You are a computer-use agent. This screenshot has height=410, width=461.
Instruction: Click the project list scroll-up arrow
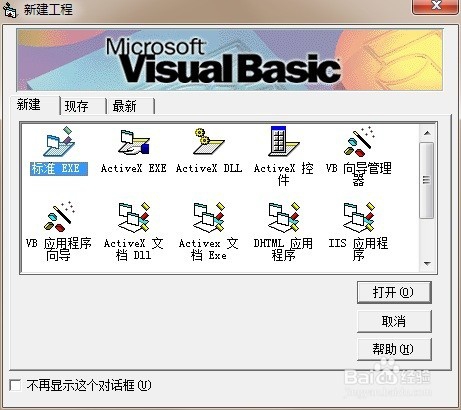[428, 133]
